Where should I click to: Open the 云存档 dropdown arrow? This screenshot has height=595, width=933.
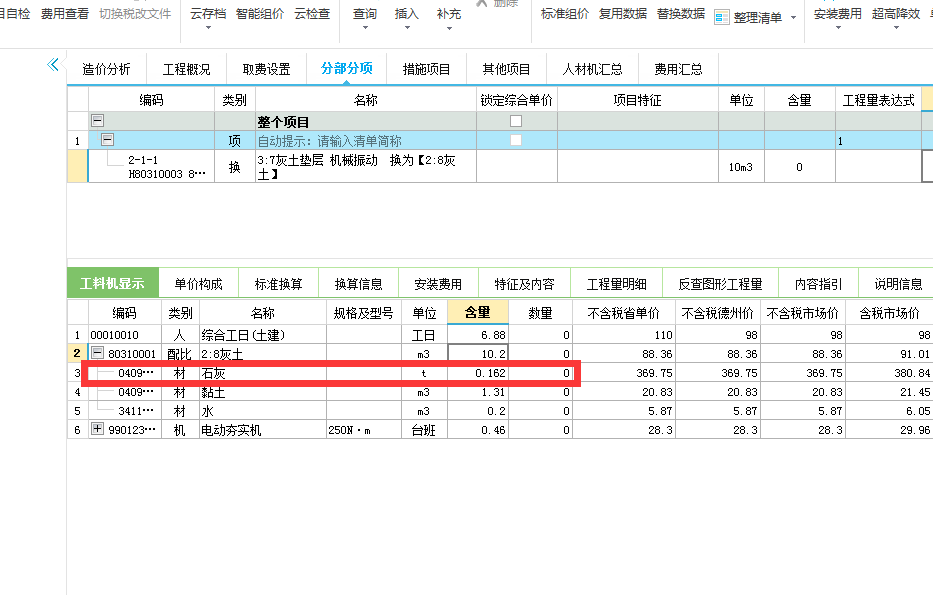click(x=208, y=28)
